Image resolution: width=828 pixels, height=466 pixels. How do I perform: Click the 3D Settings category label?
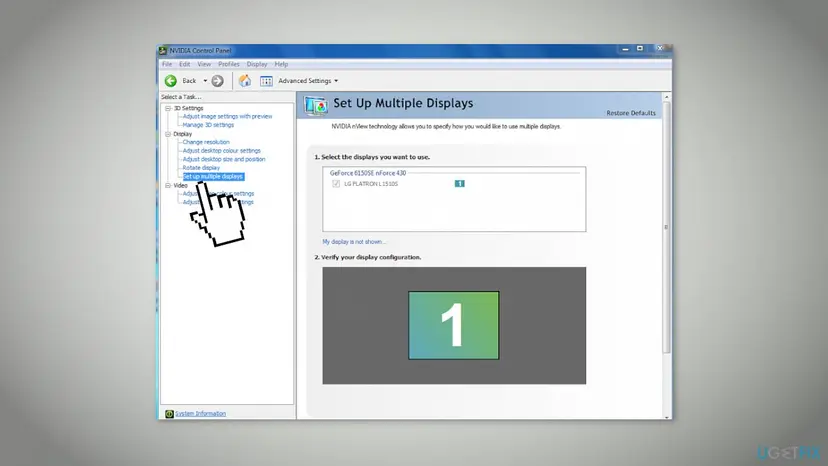tap(189, 108)
